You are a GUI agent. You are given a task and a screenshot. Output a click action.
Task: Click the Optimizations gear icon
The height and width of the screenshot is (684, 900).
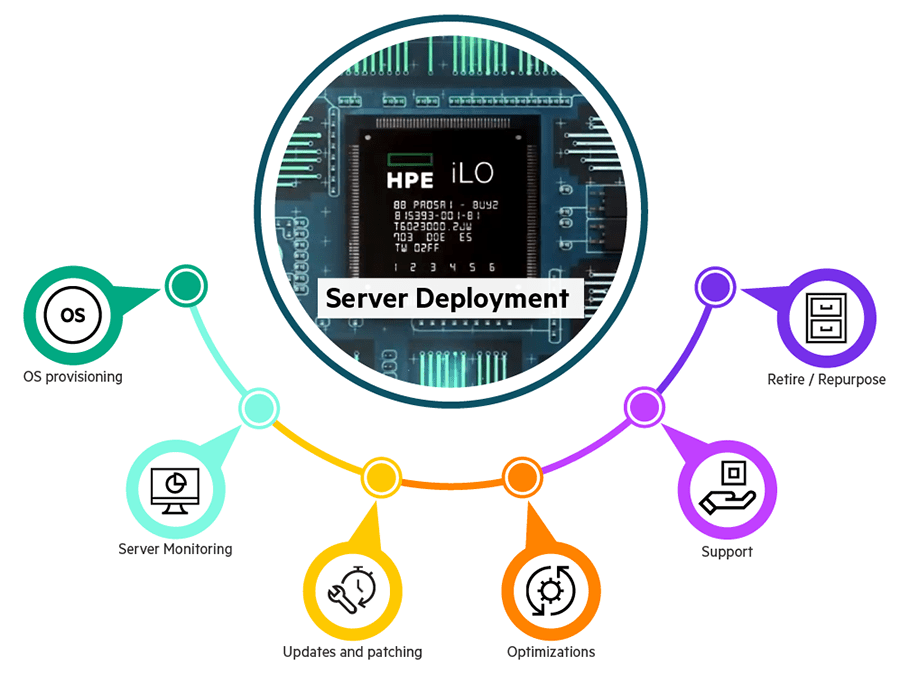pos(550,590)
